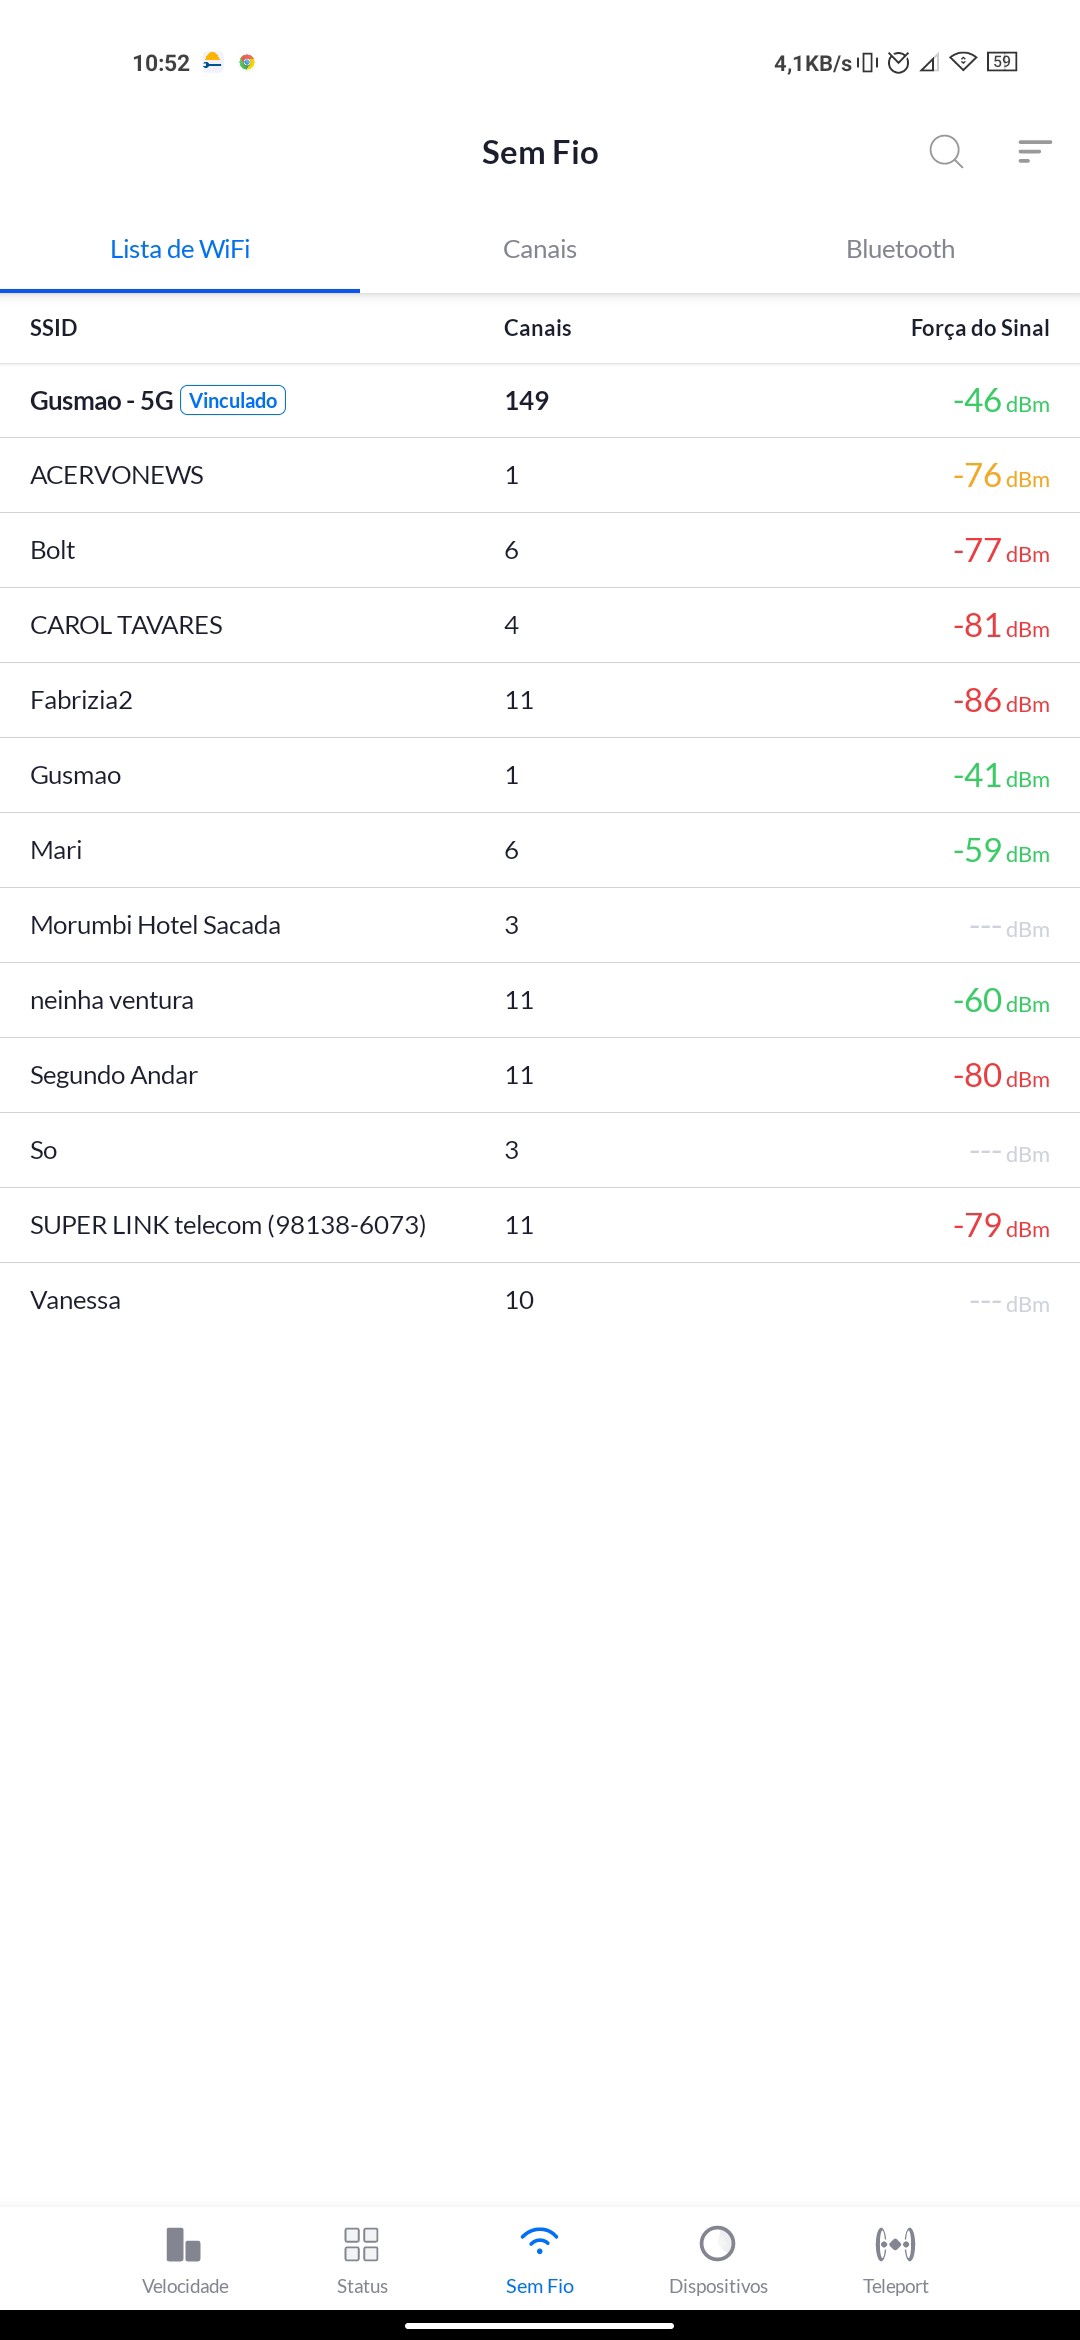Open Velocidade speed test icon
1080x2340 pixels.
185,2245
